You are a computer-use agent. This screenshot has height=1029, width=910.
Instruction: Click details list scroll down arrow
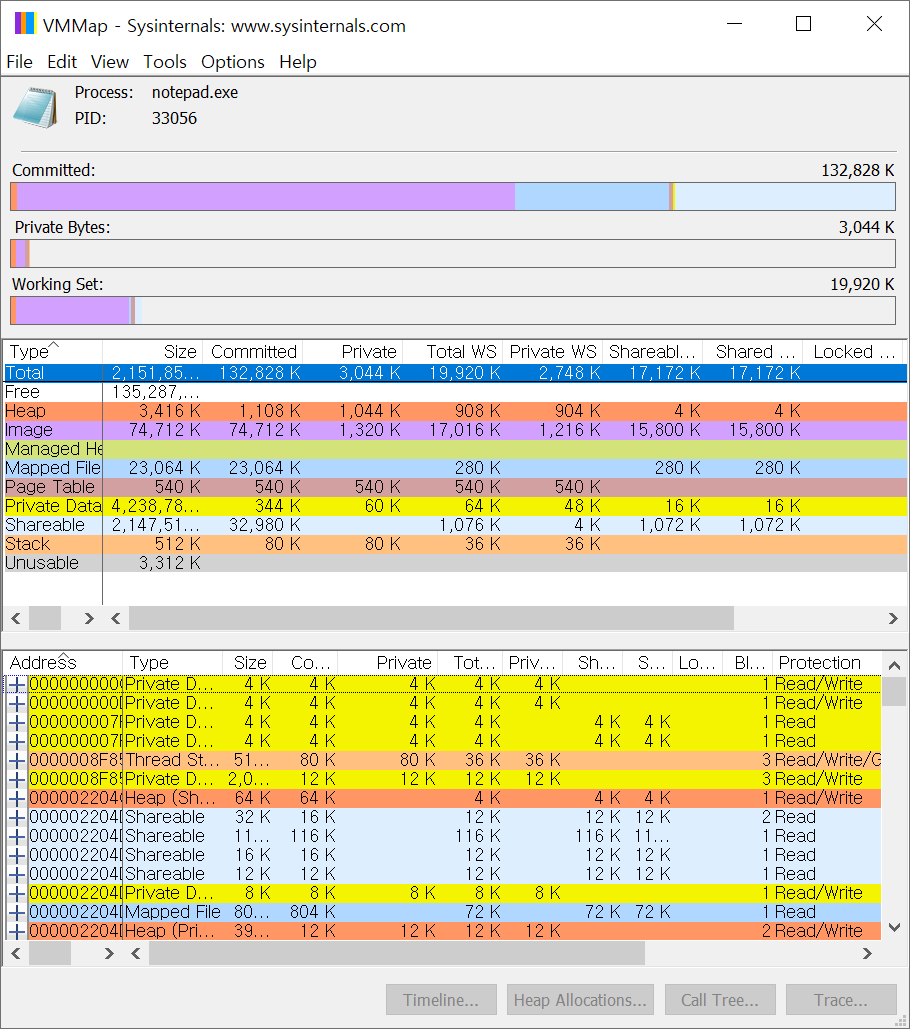(894, 927)
